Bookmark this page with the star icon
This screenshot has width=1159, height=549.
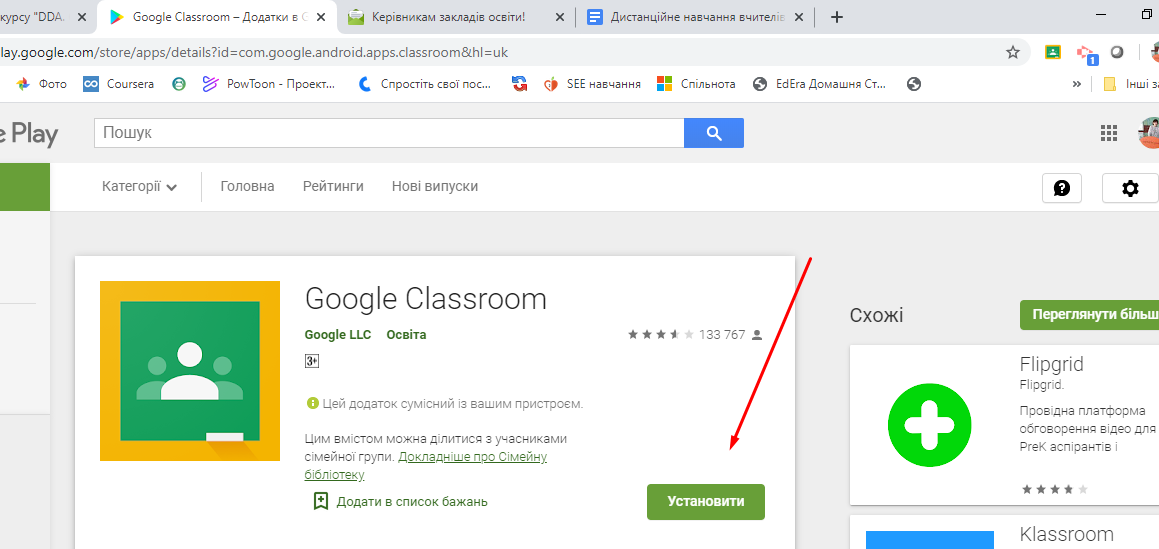point(1013,52)
